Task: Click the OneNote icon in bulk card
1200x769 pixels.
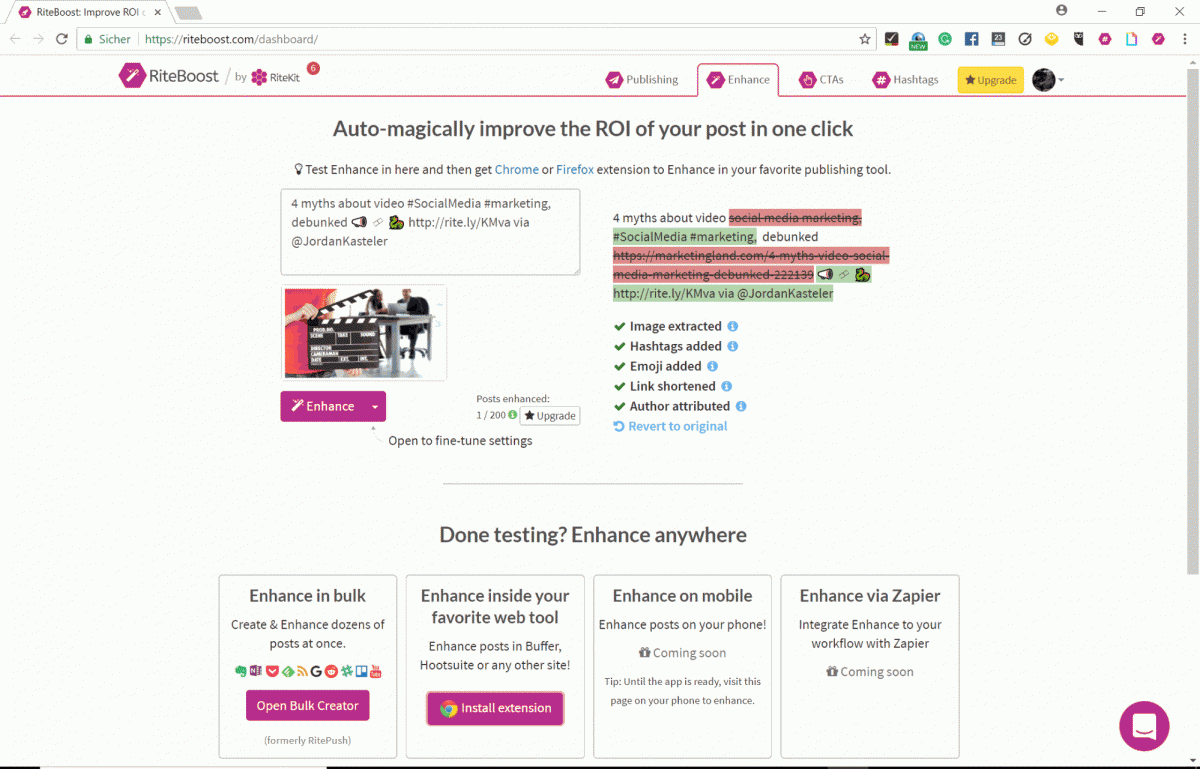Action: [x=256, y=671]
